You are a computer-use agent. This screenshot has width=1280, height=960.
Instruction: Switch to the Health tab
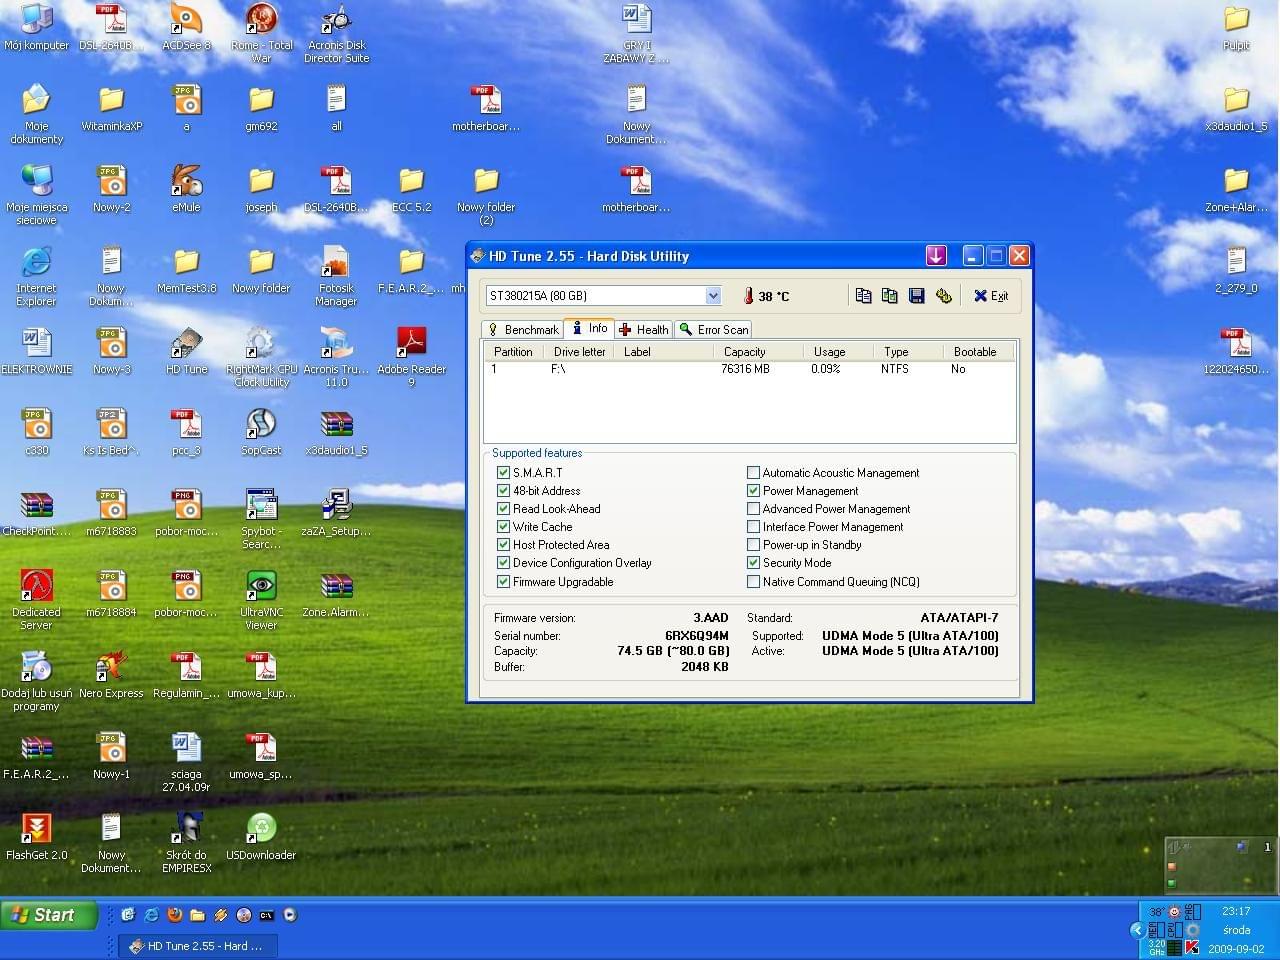(643, 330)
